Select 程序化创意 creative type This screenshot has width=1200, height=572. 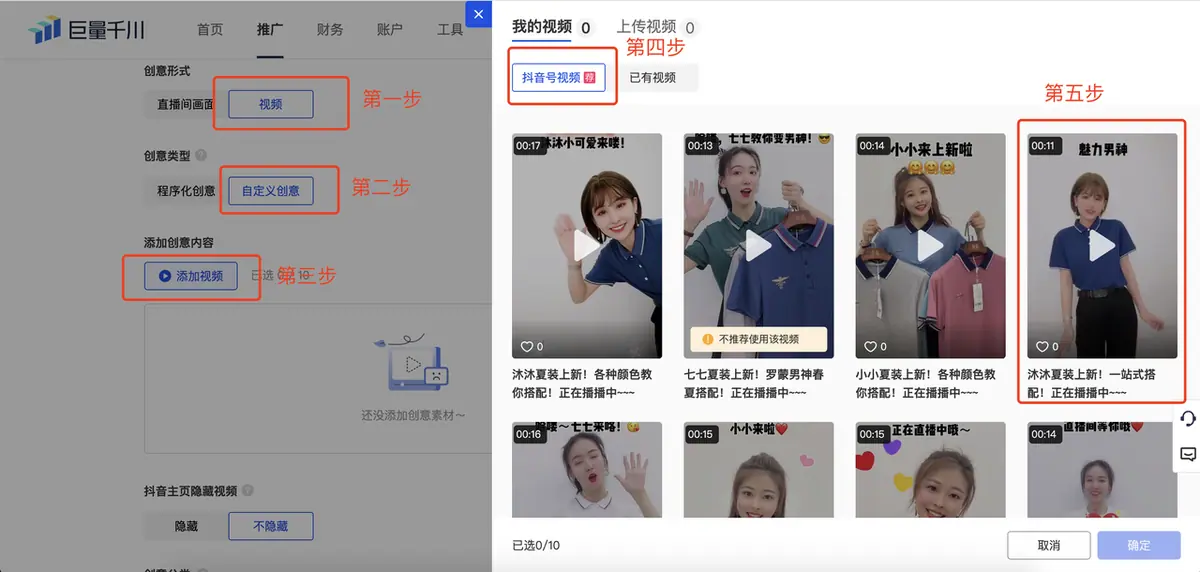click(x=186, y=191)
